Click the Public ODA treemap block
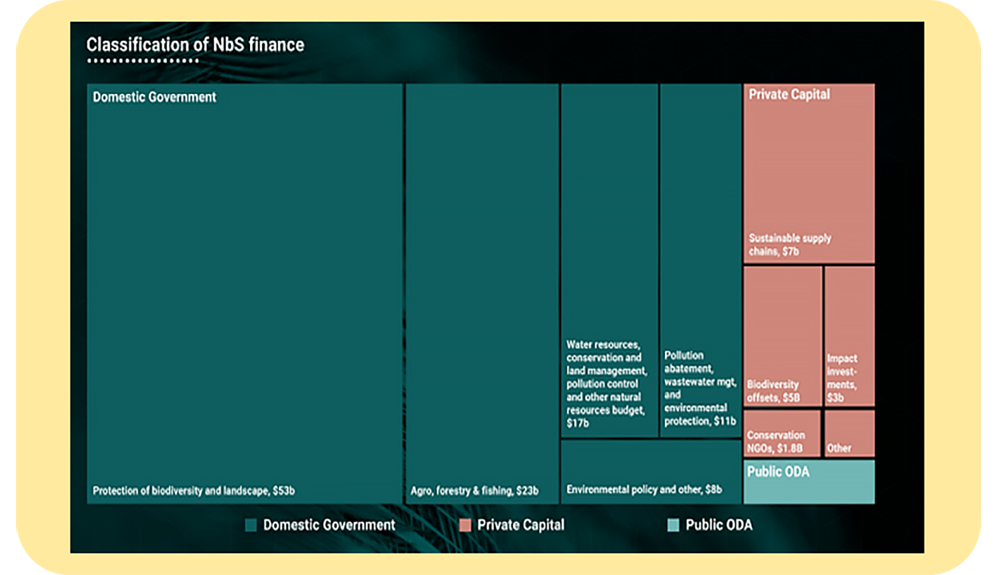The height and width of the screenshot is (575, 1000). (x=808, y=482)
